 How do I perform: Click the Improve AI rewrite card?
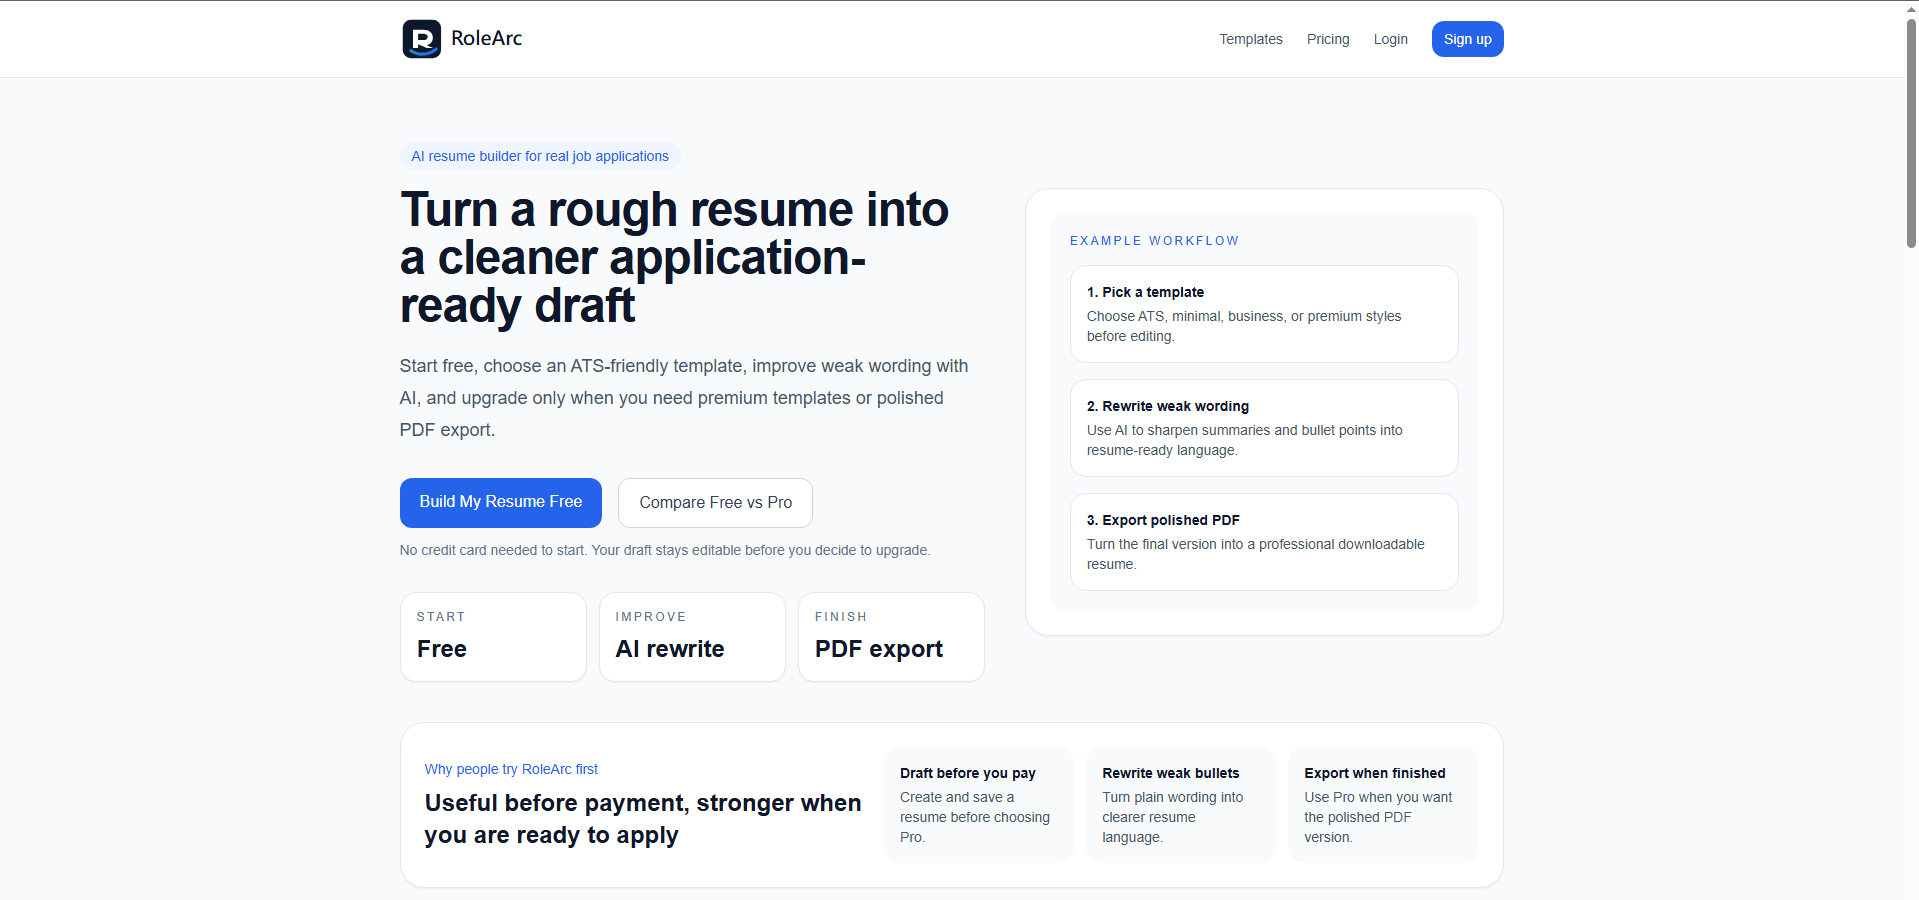pyautogui.click(x=692, y=637)
